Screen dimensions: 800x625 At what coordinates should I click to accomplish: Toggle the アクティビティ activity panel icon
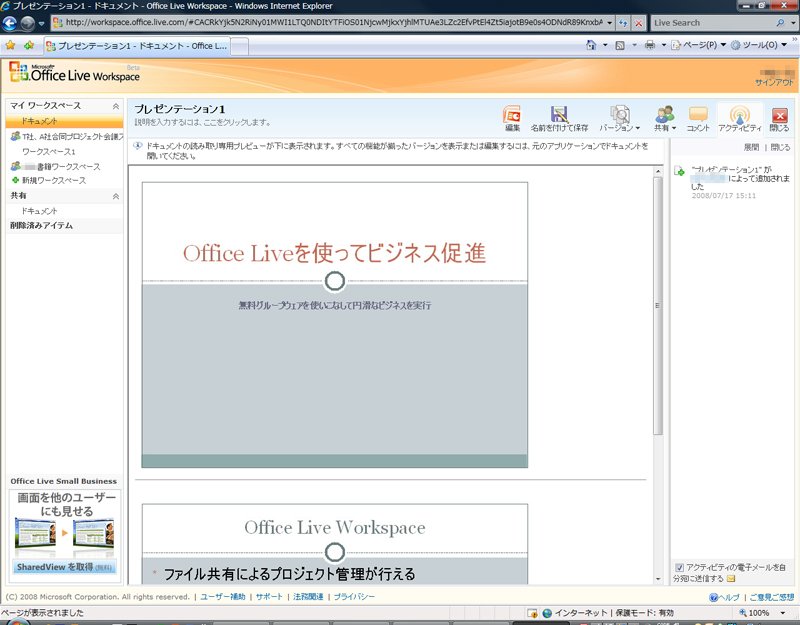coord(740,114)
